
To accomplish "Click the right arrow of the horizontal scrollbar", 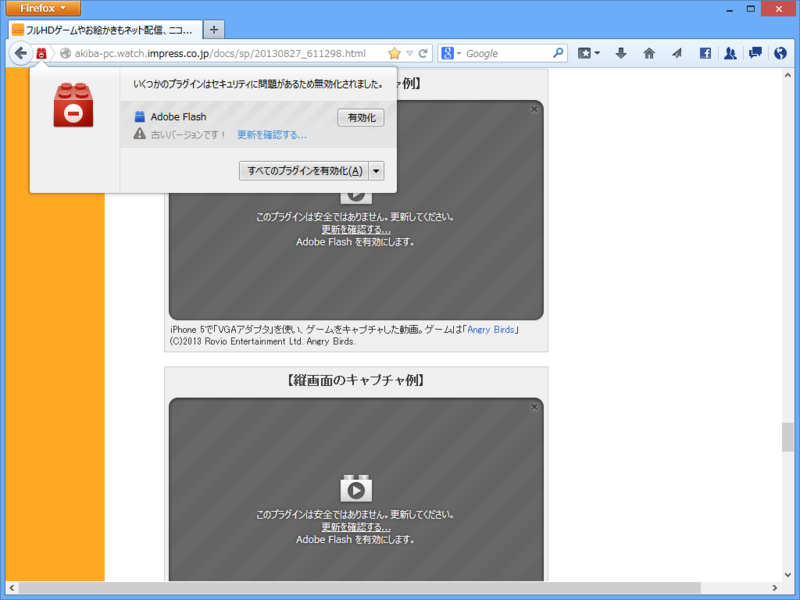I will [x=774, y=588].
